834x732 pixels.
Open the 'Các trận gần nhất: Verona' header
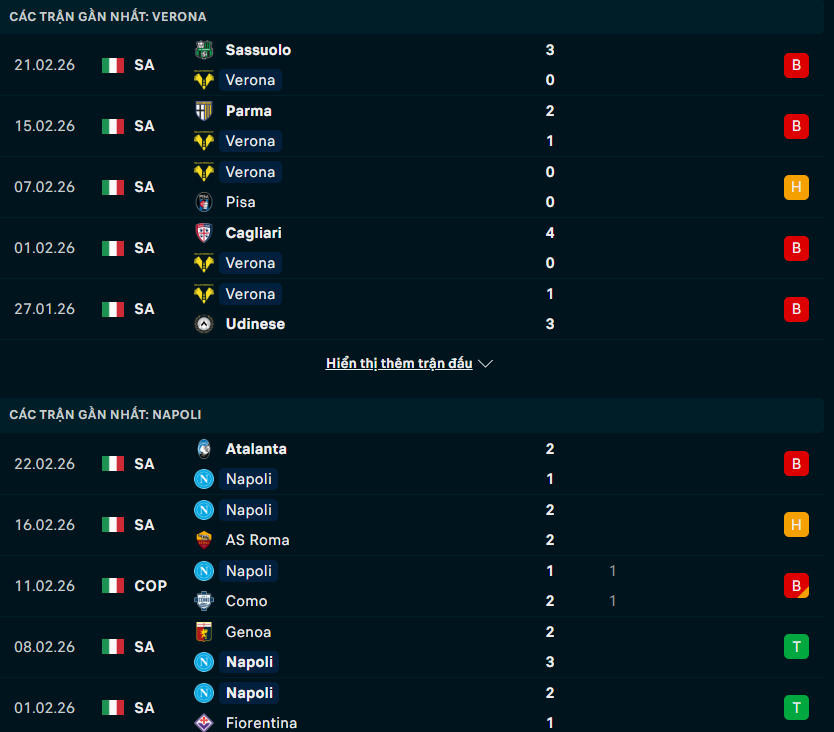coord(108,17)
